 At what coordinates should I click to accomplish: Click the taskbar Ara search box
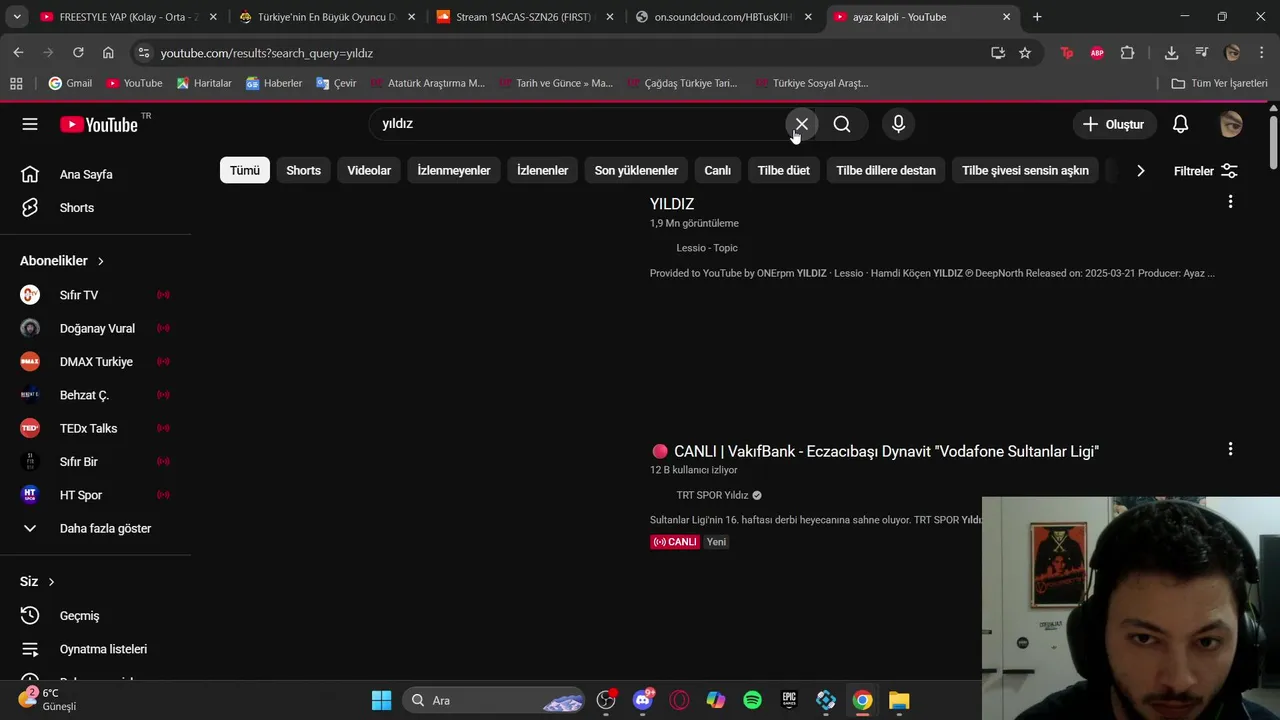click(495, 700)
